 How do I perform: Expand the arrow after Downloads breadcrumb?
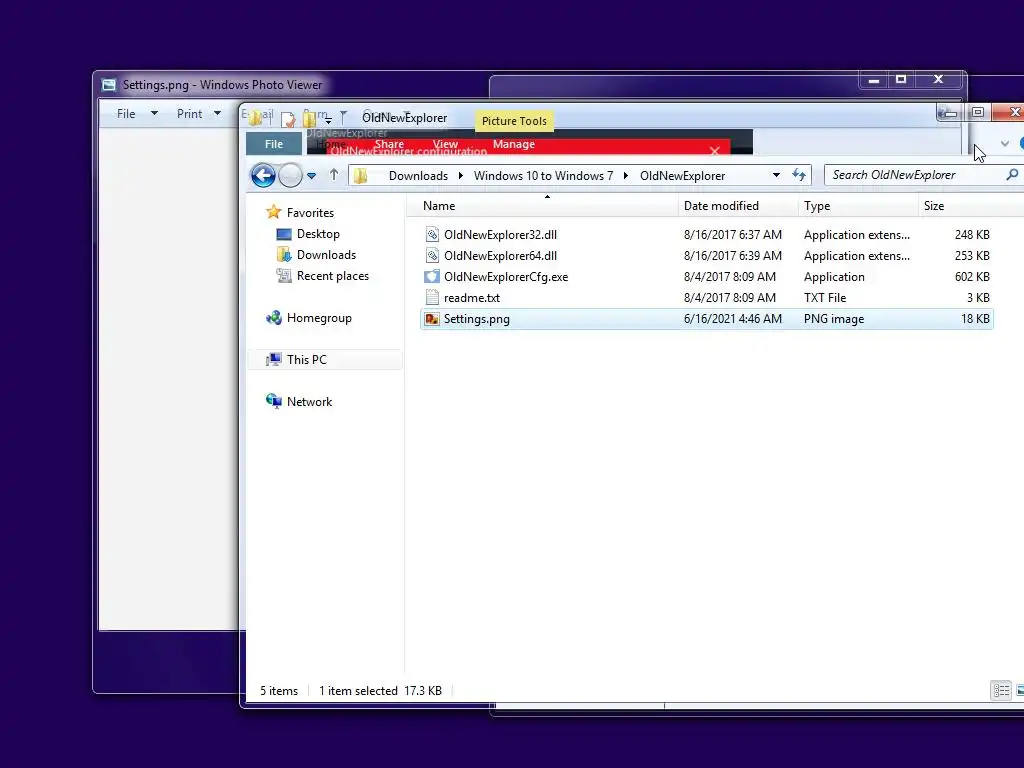pos(460,176)
